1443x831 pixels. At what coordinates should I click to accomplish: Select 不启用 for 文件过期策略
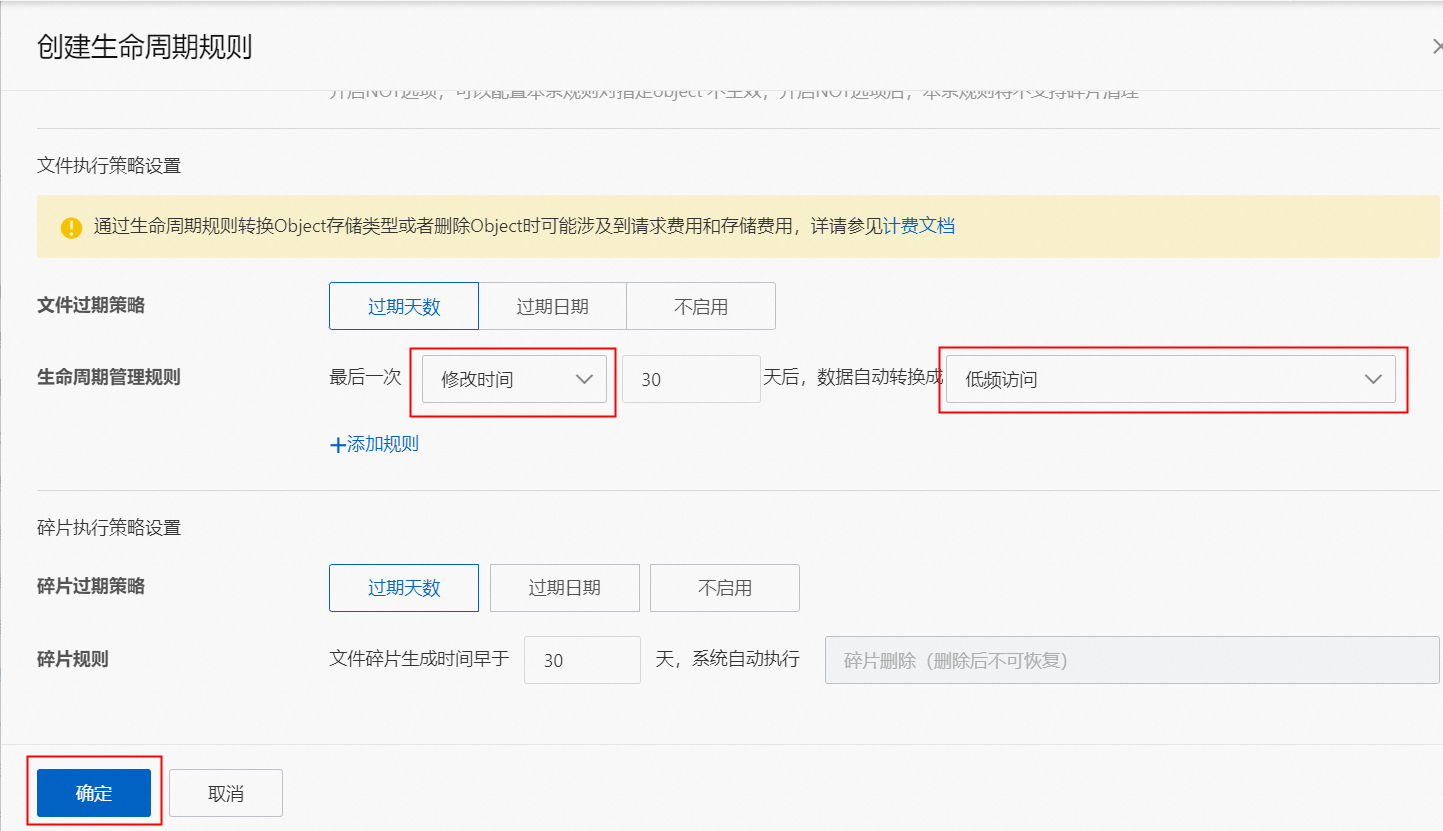[x=701, y=306]
